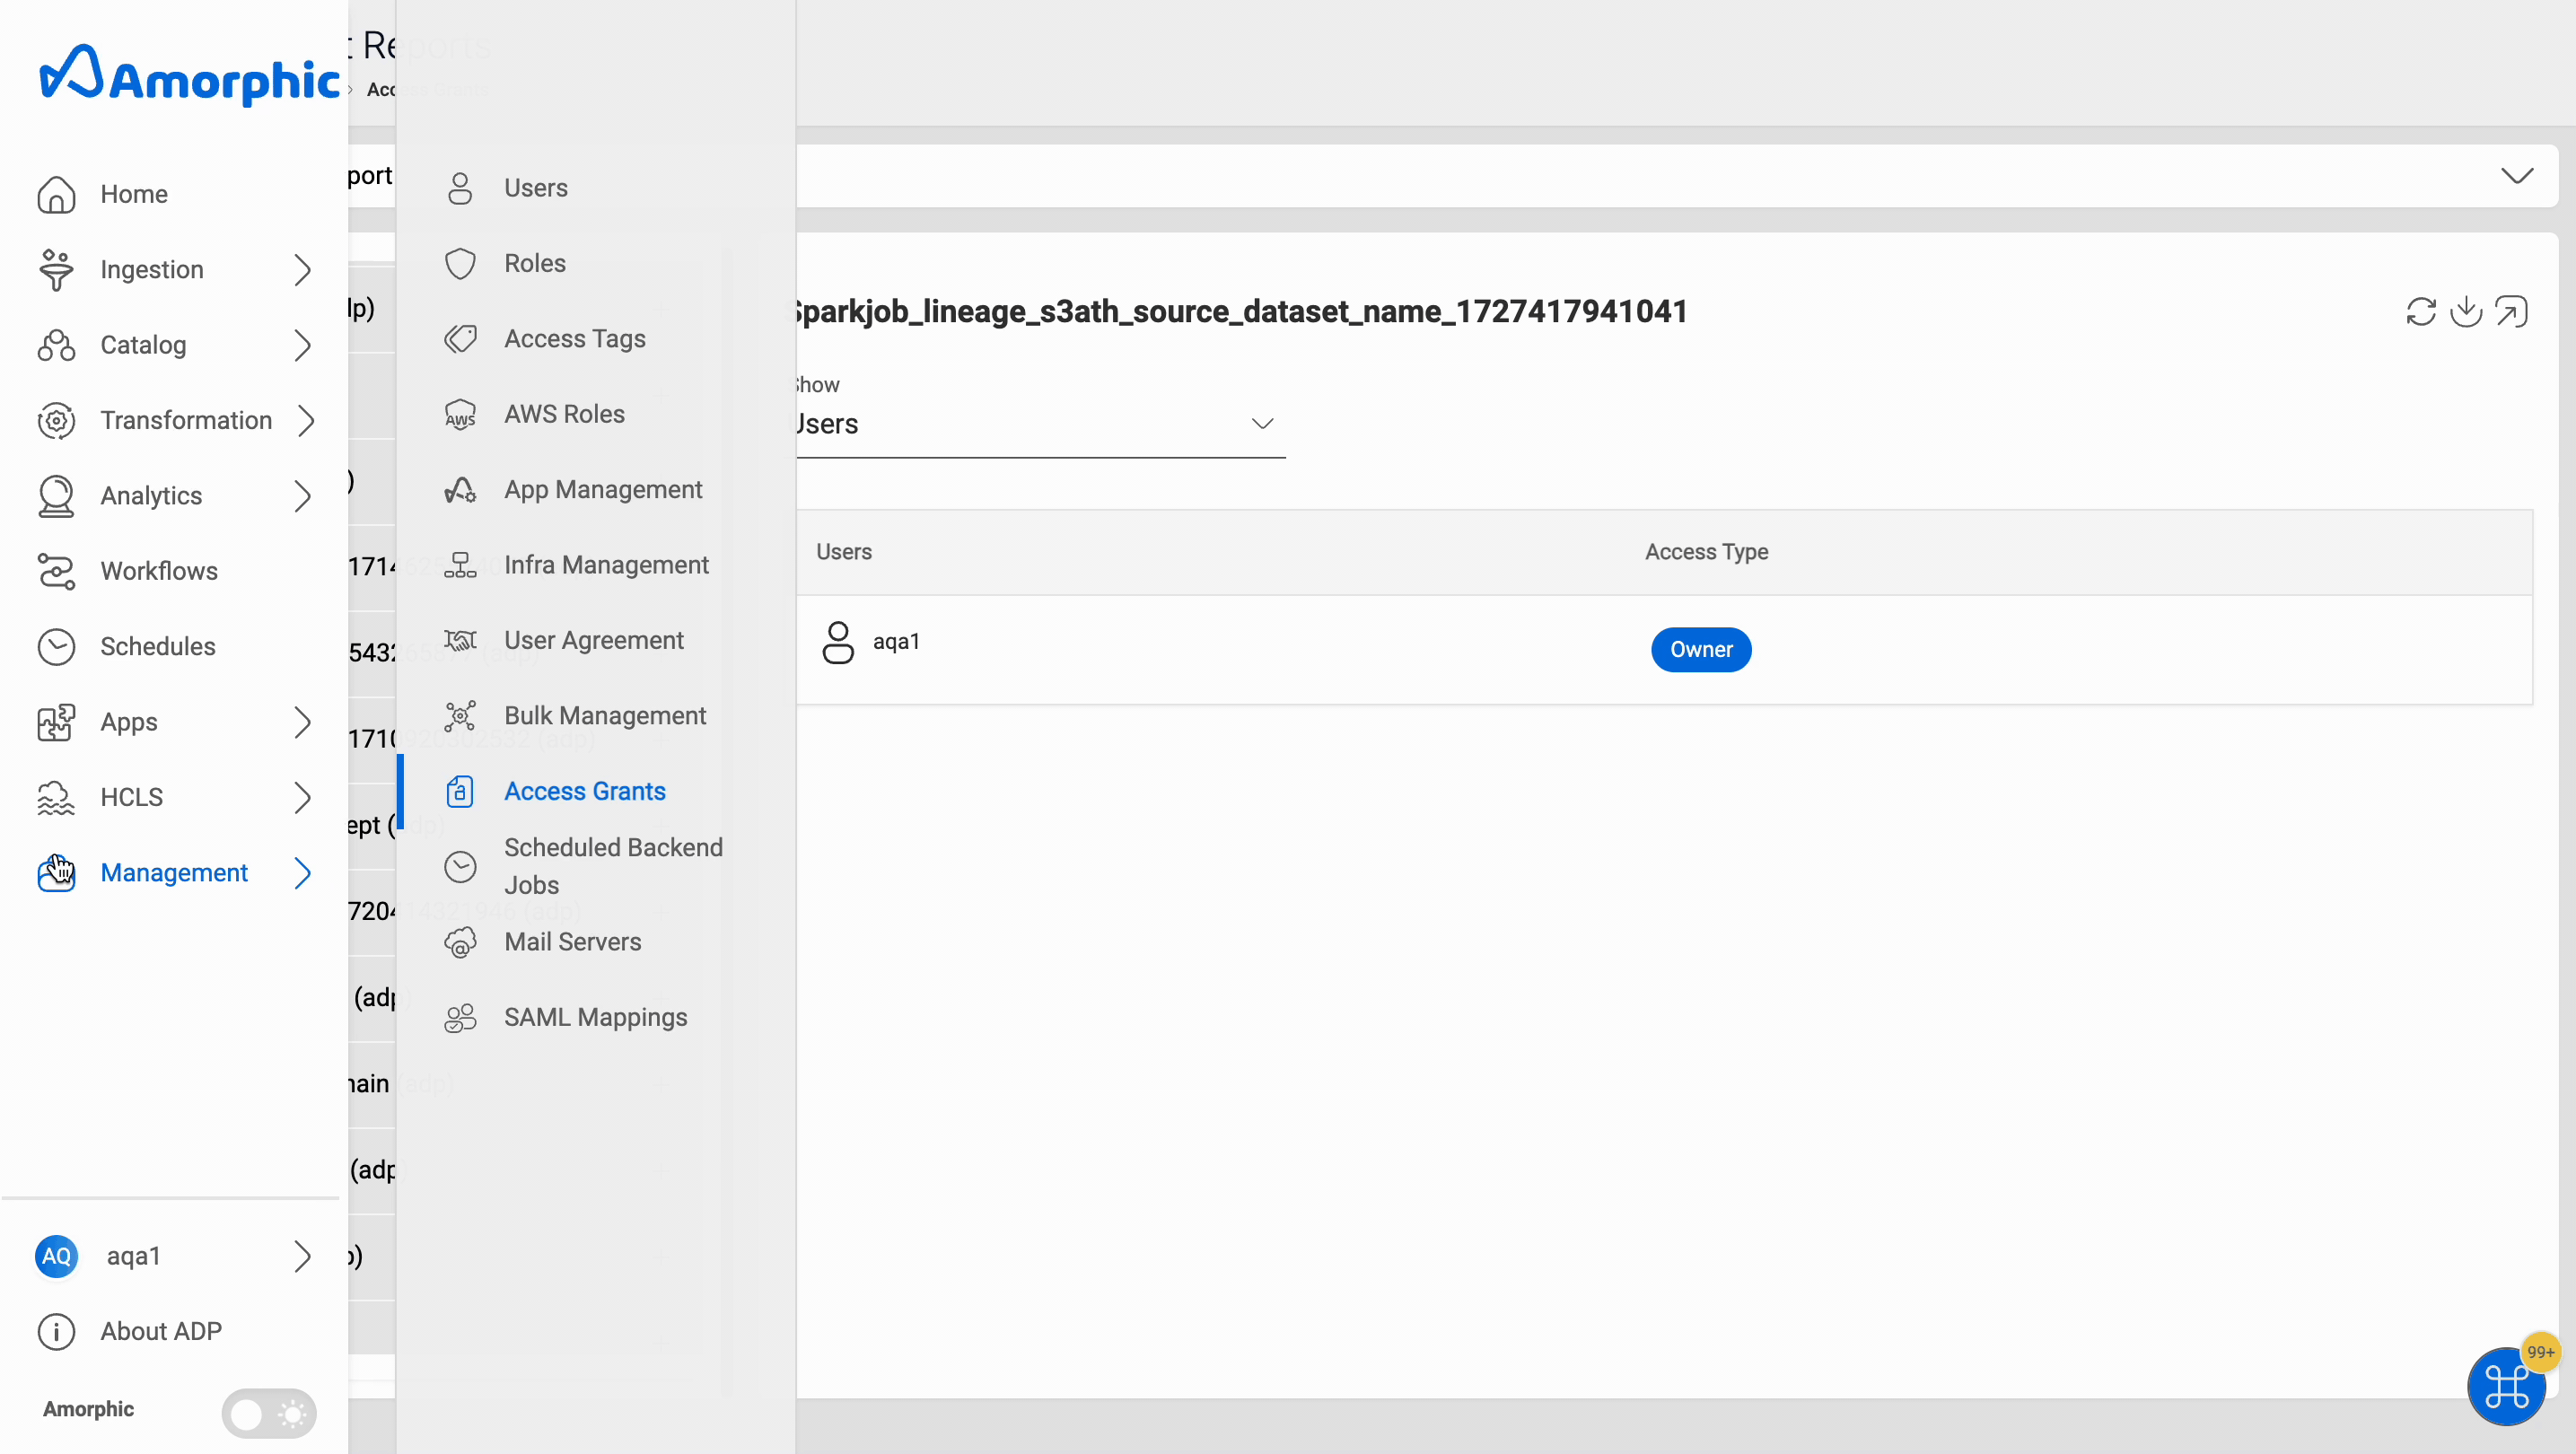Screen dimensions: 2576x1454
Task: Select AWS Roles menu item
Action: click(564, 414)
